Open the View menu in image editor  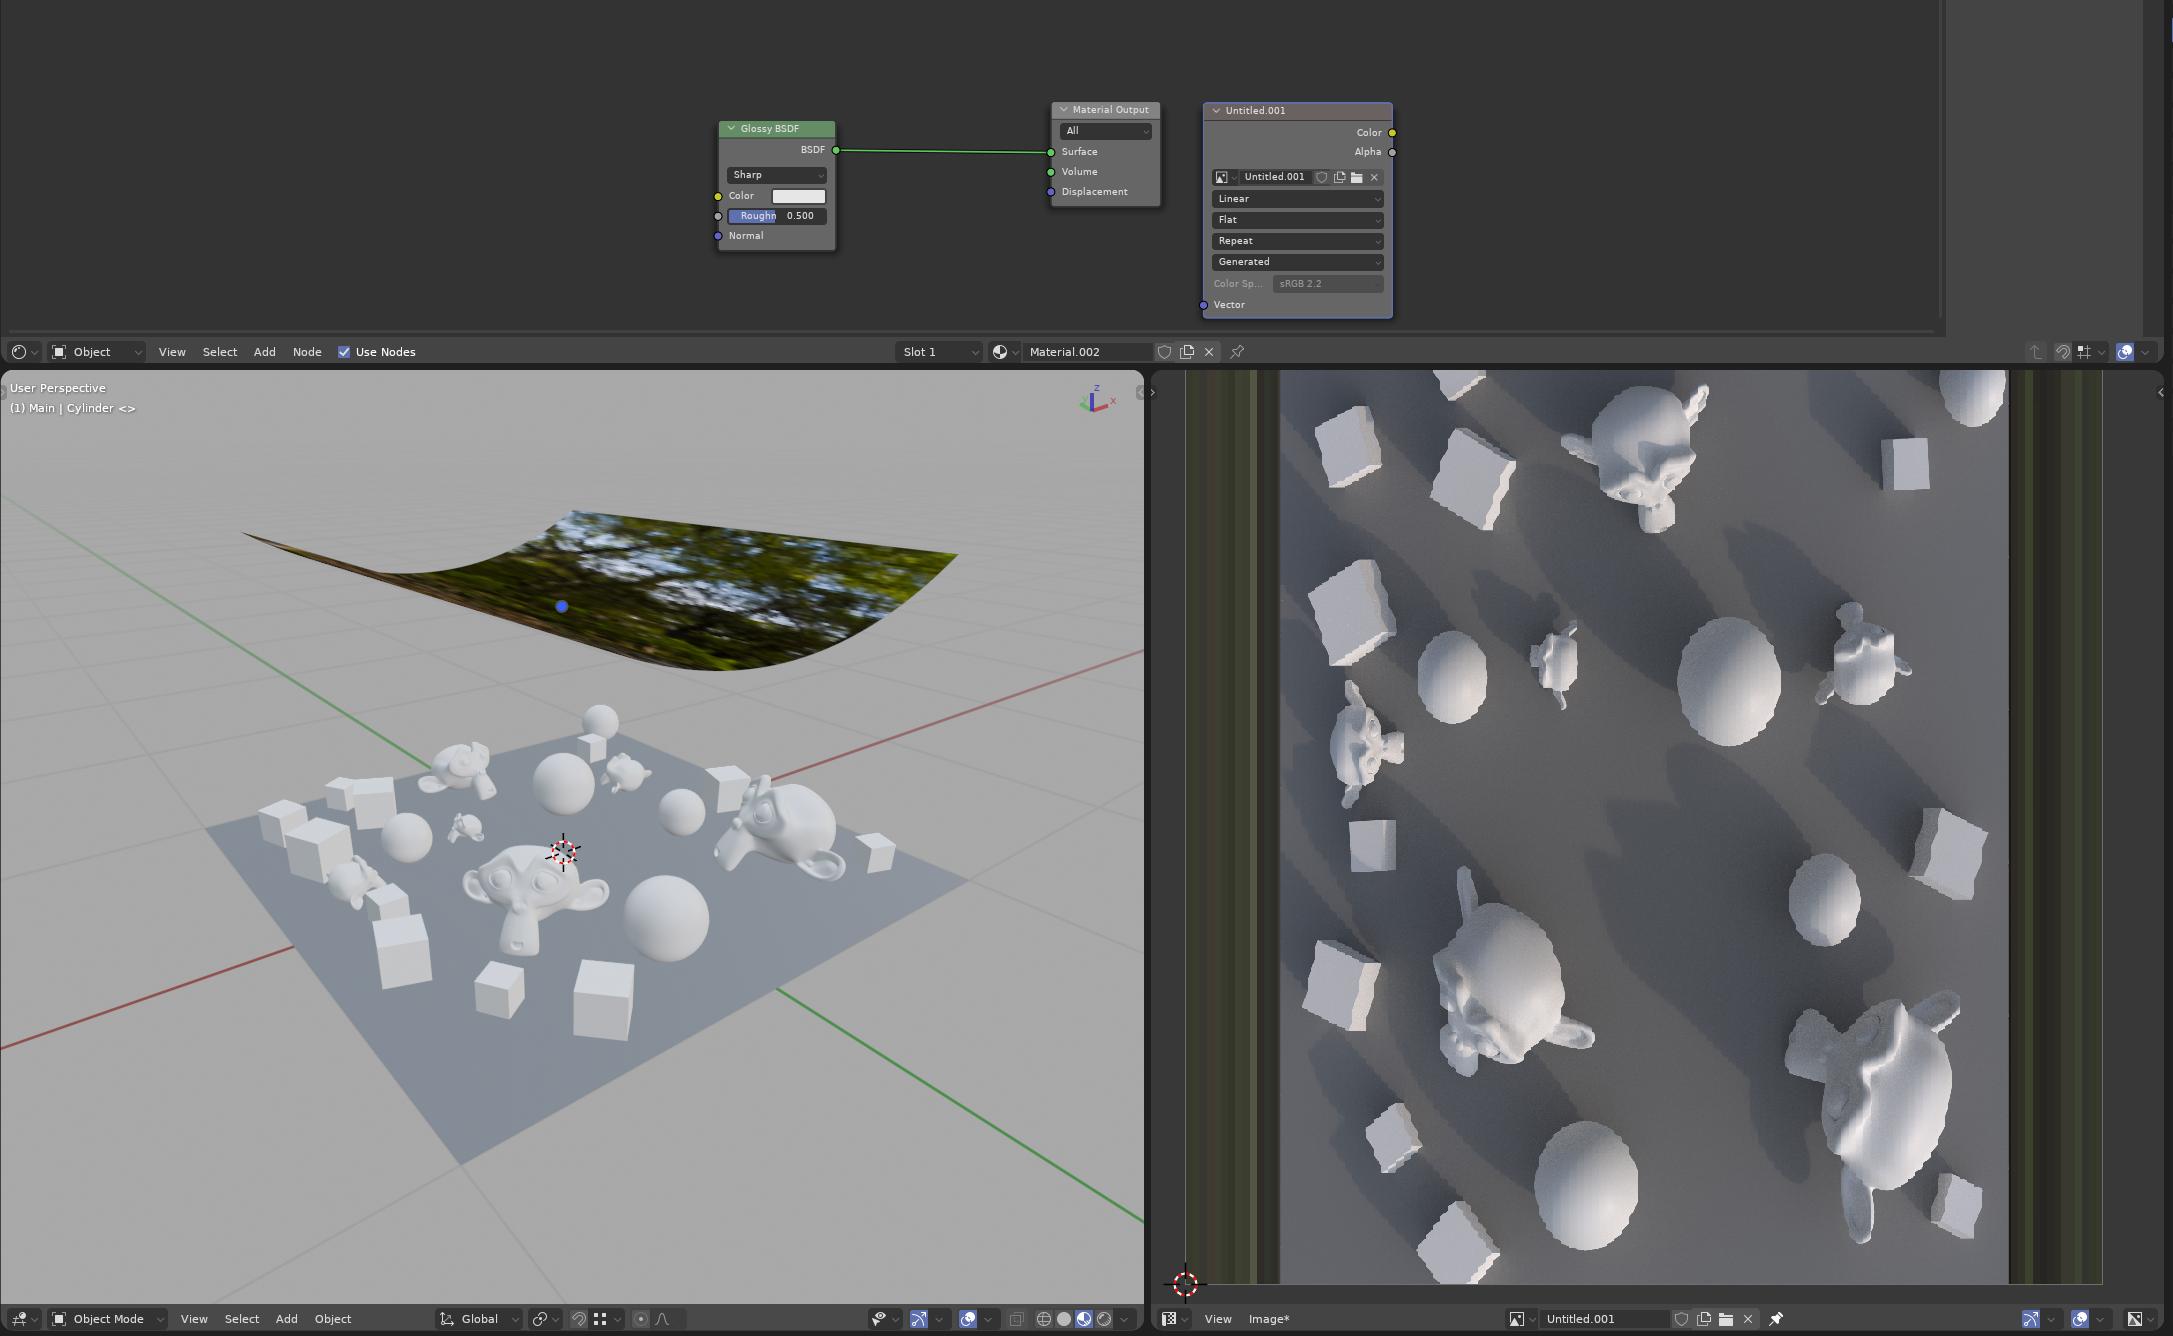(x=1218, y=1319)
